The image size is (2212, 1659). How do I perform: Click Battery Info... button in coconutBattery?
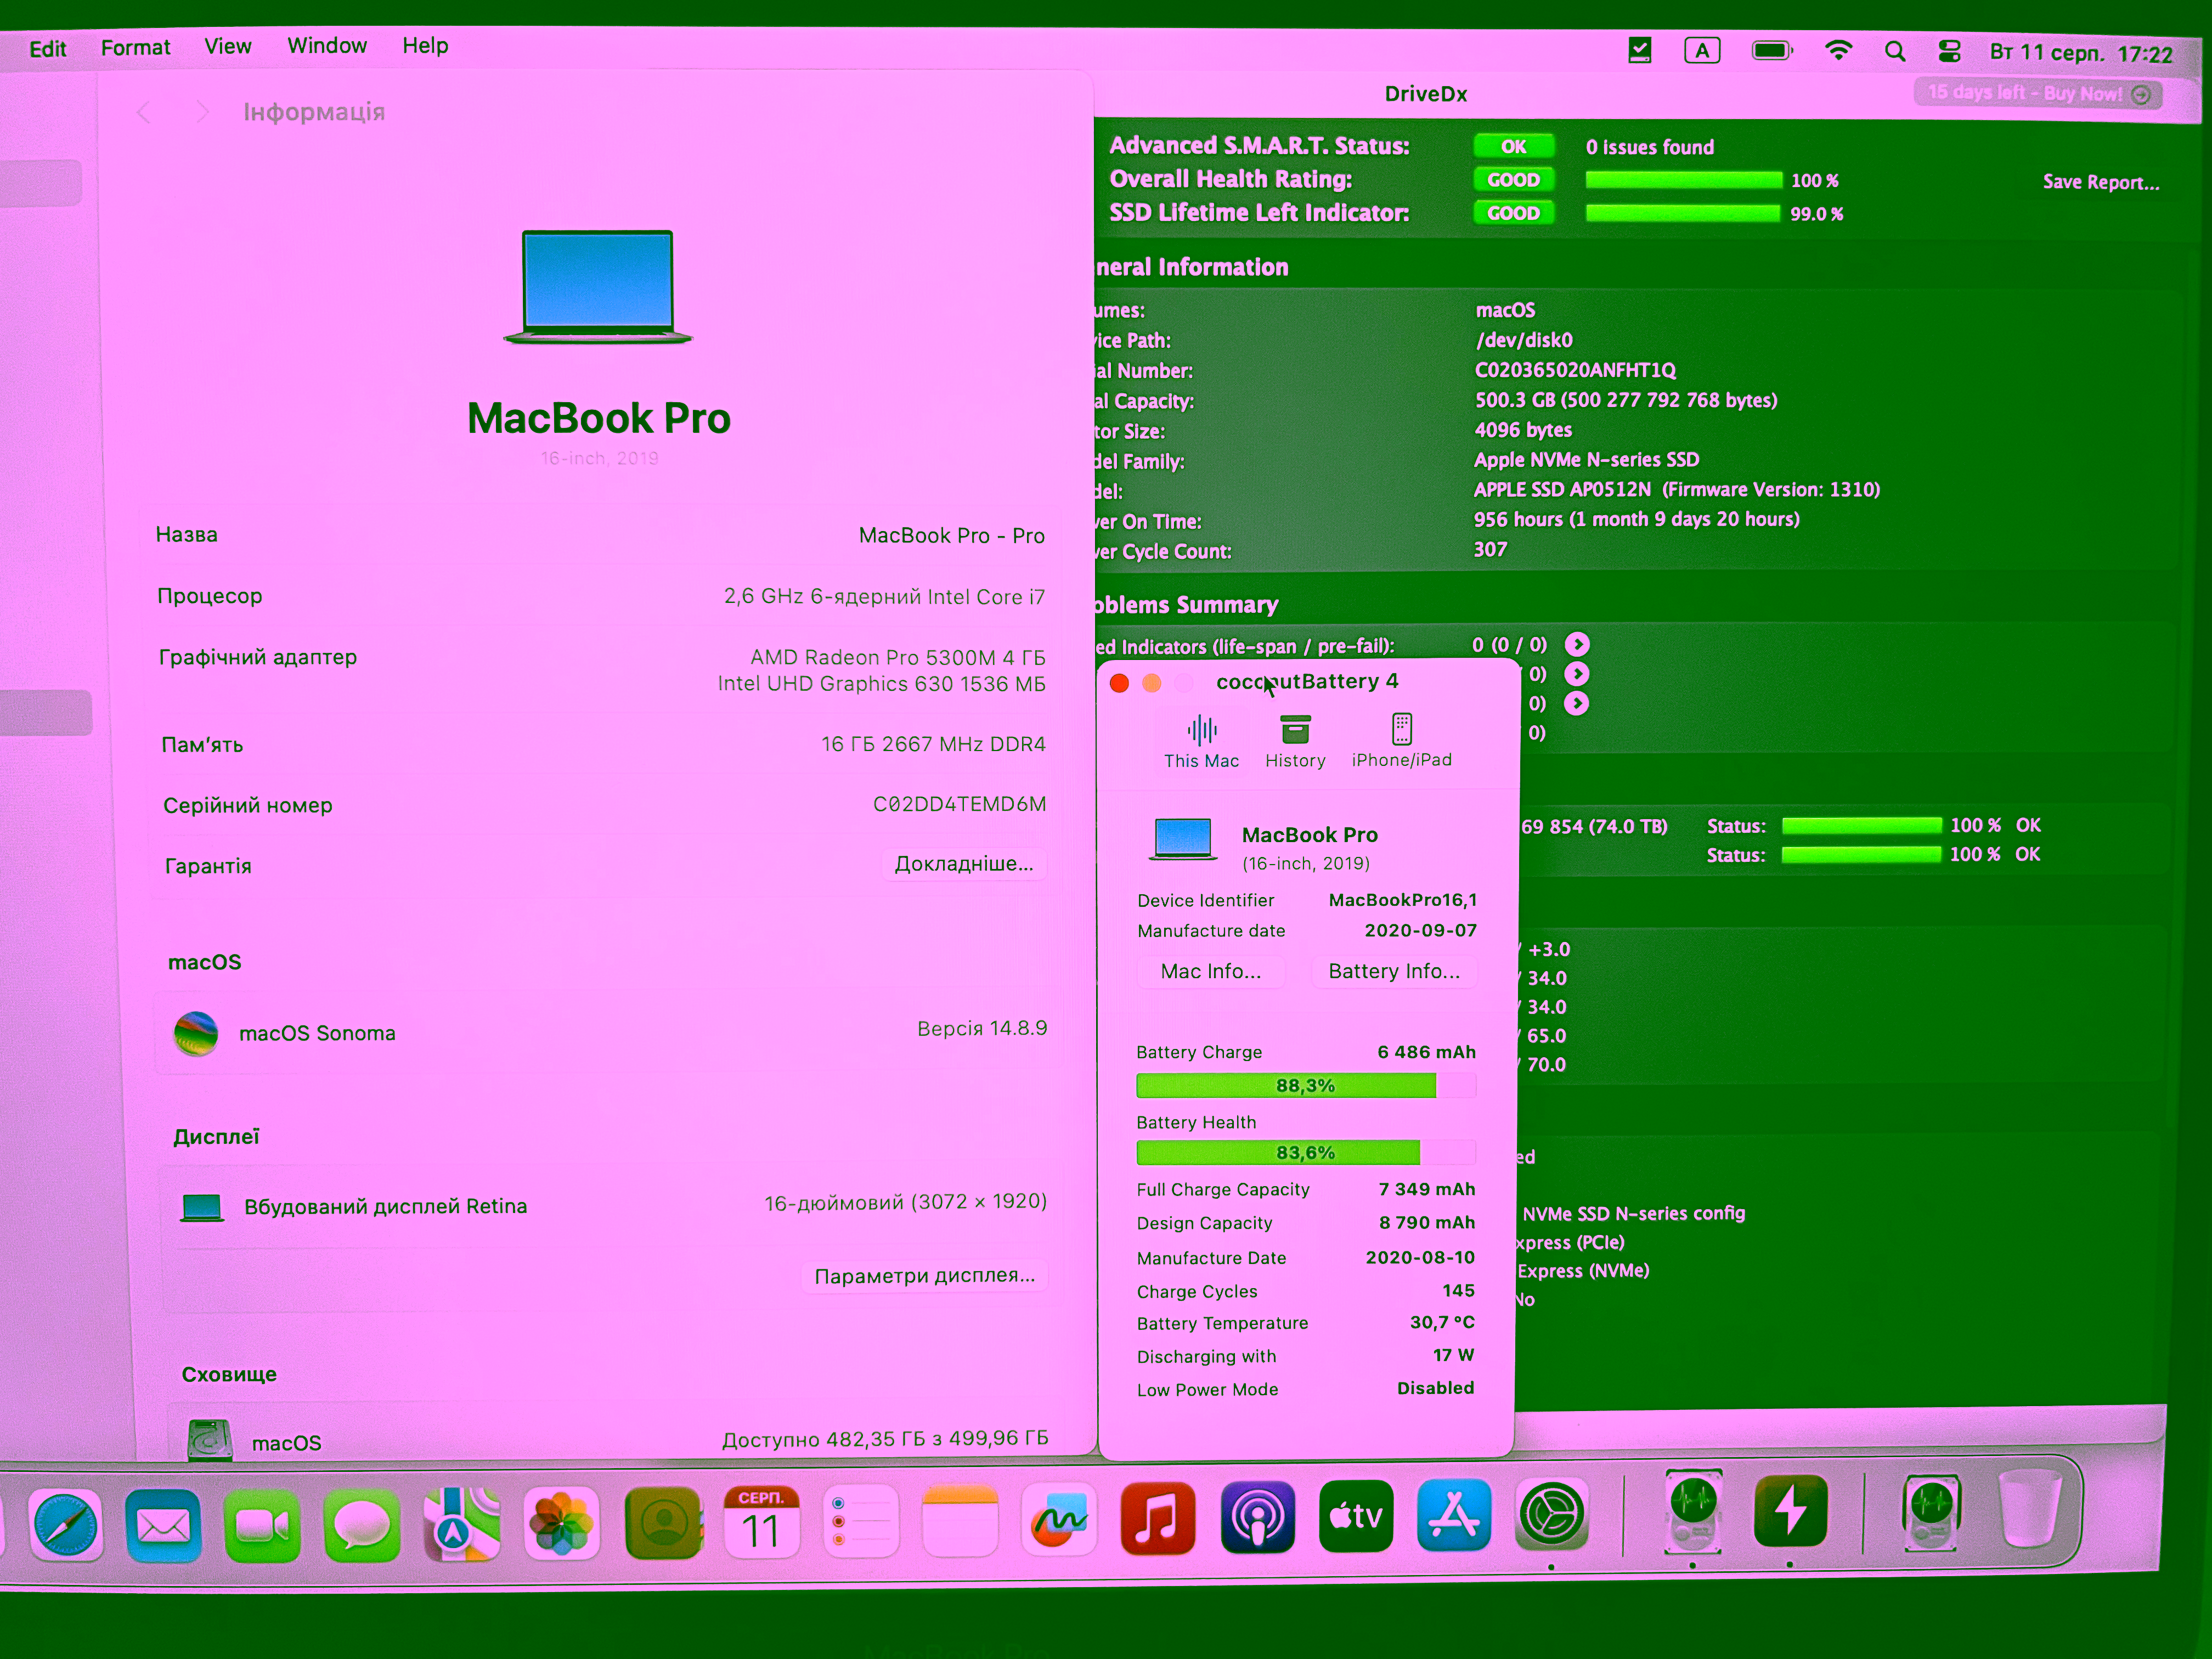point(1394,971)
